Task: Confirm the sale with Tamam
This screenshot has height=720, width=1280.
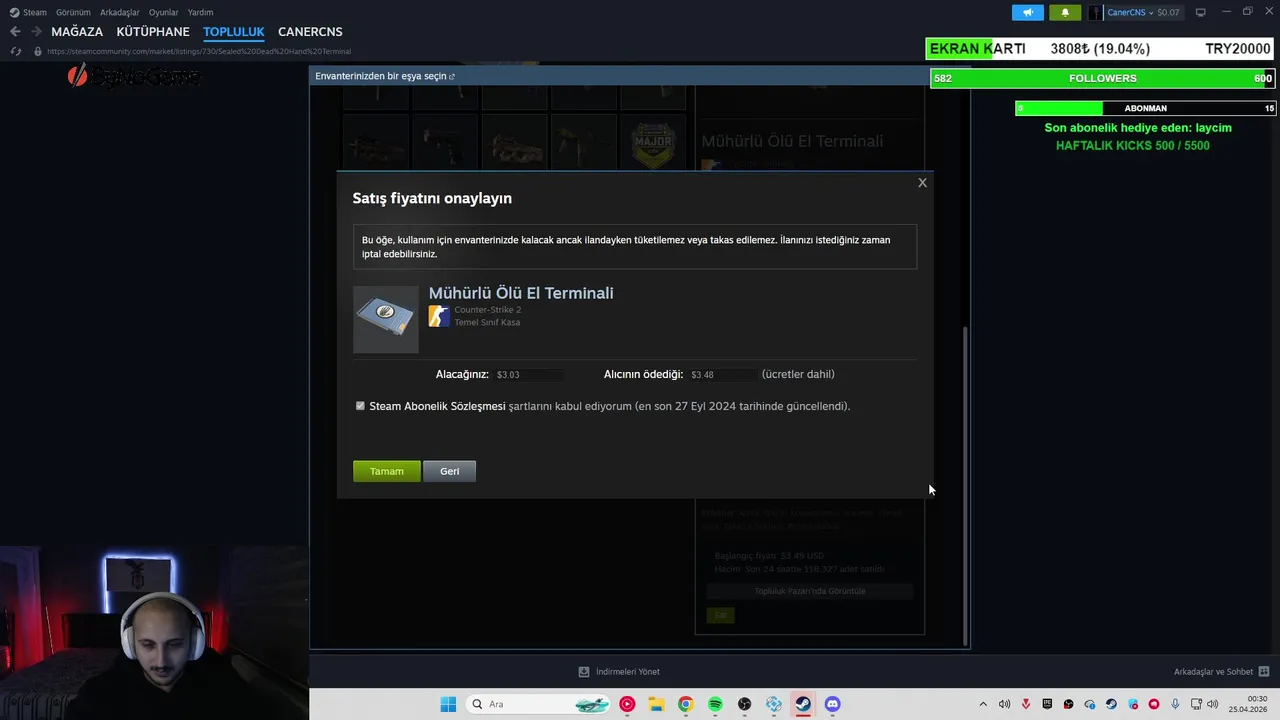Action: pos(387,471)
